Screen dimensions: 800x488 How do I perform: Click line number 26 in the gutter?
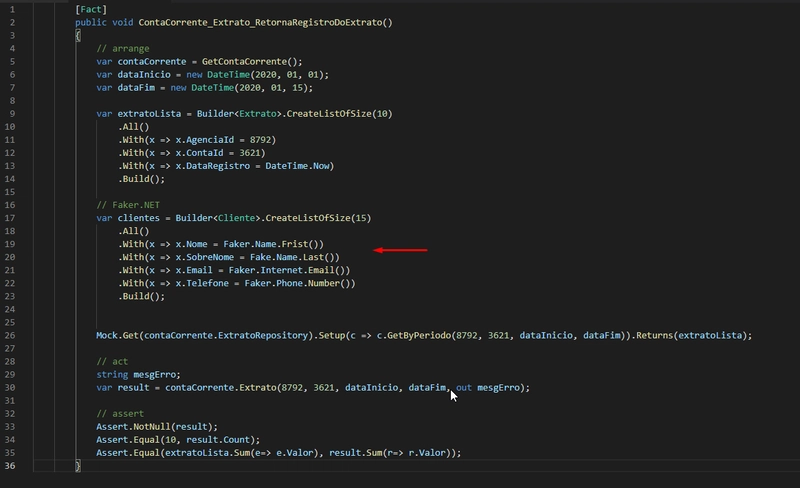(10, 335)
